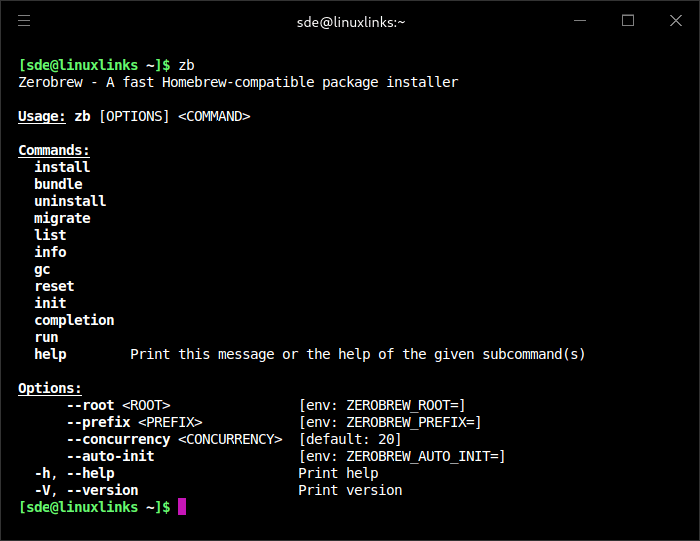Click the 'install' command text
This screenshot has width=700, height=541.
click(62, 167)
